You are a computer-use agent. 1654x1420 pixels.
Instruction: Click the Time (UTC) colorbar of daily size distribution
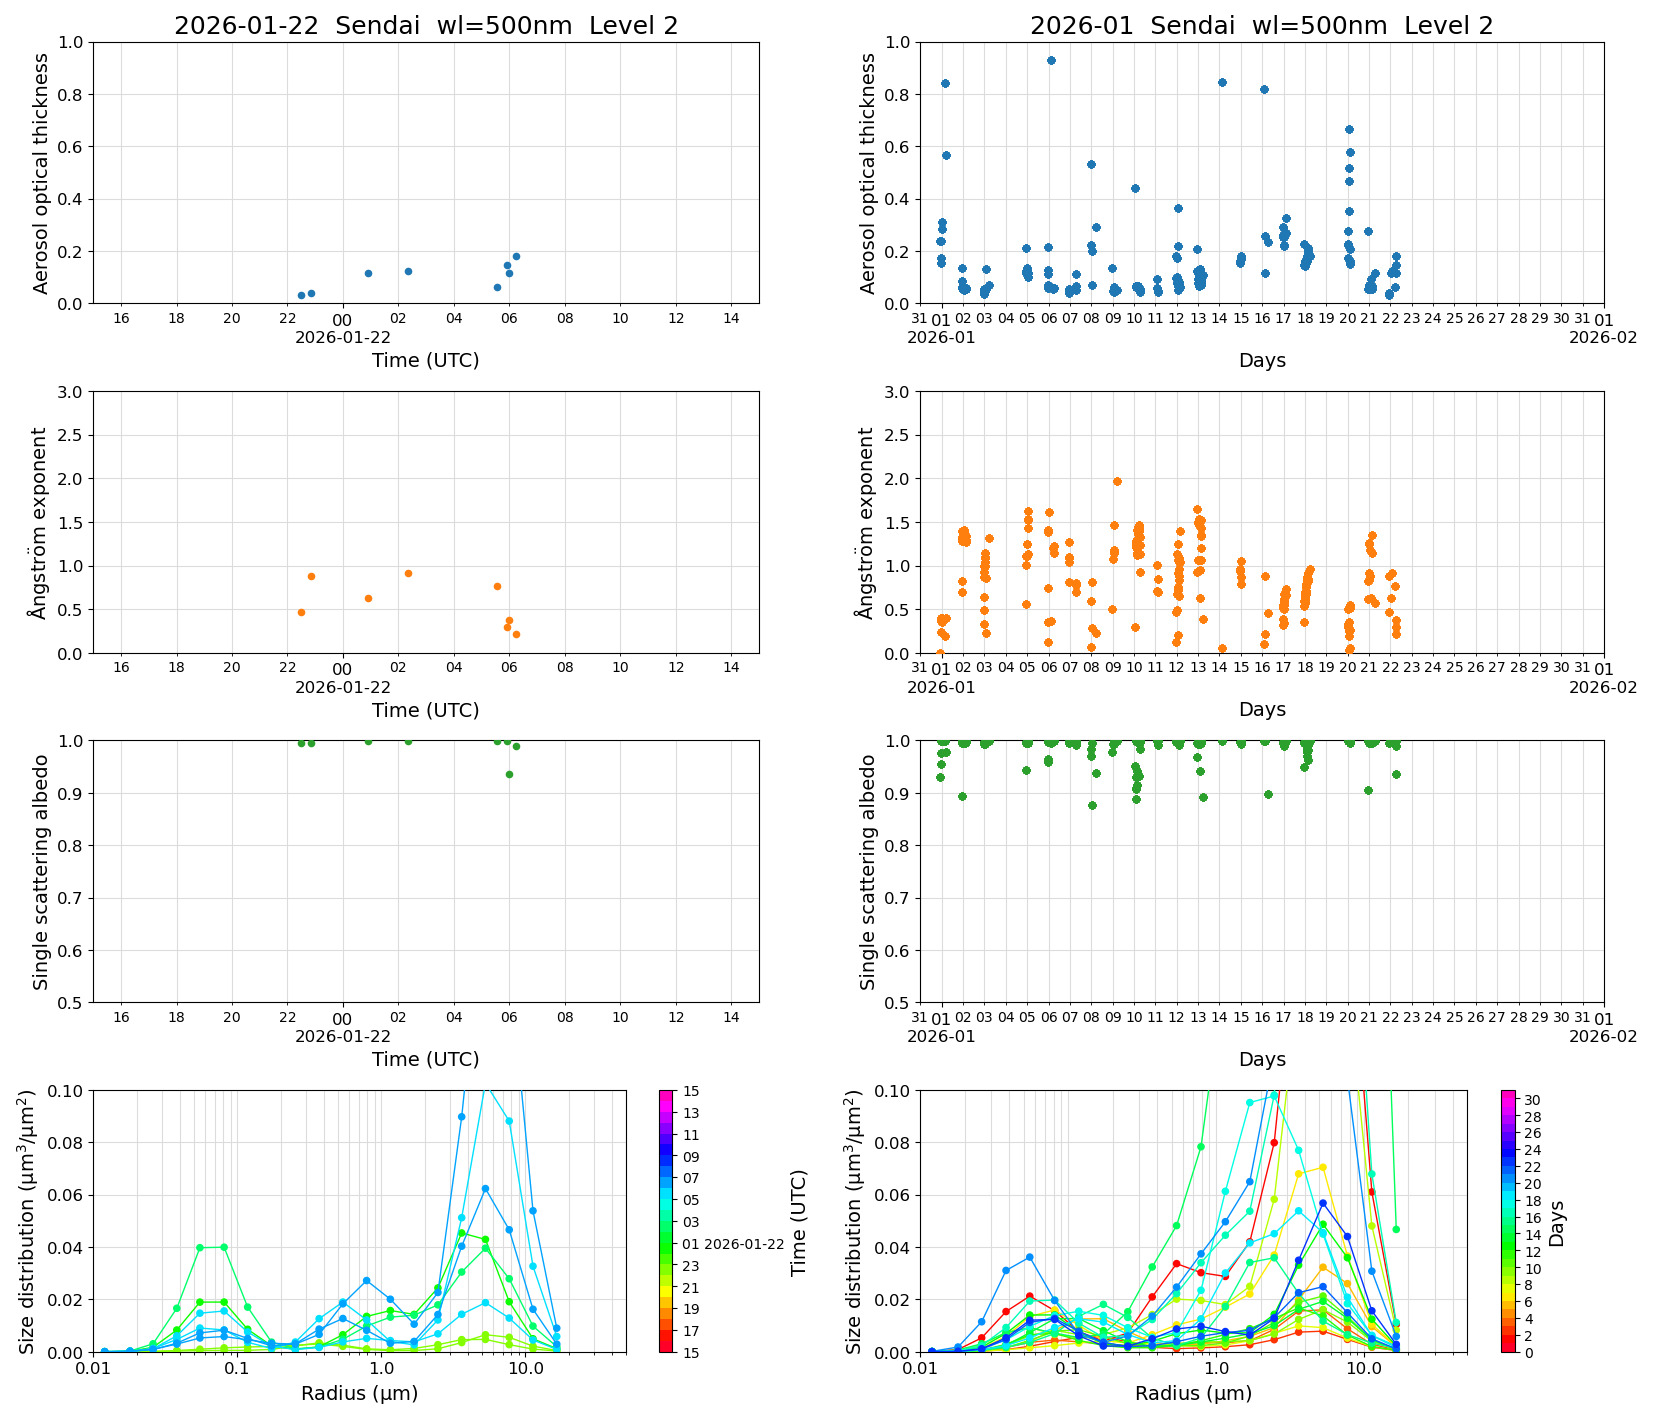[666, 1220]
